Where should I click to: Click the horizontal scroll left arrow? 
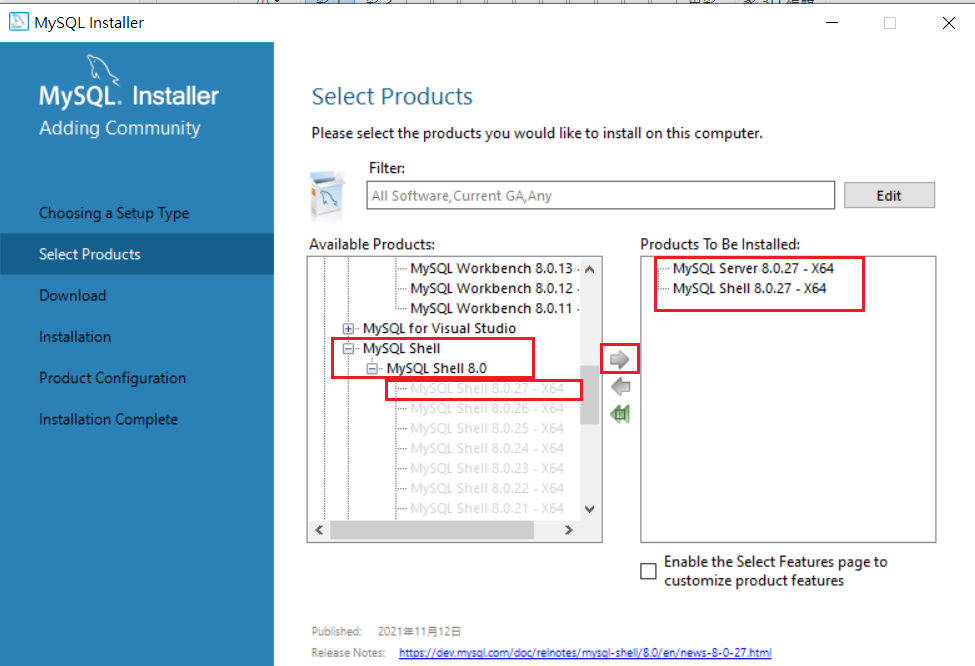(319, 530)
